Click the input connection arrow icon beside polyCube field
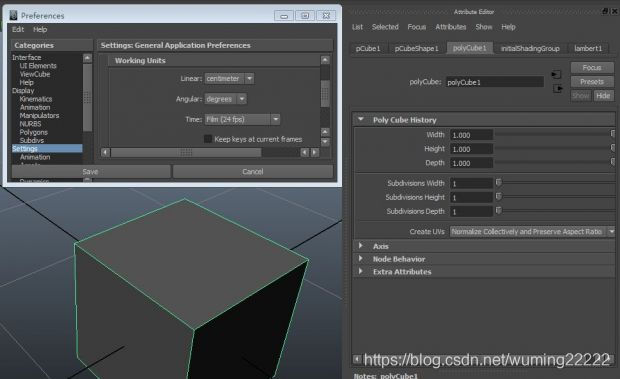The image size is (620, 379). tap(556, 74)
